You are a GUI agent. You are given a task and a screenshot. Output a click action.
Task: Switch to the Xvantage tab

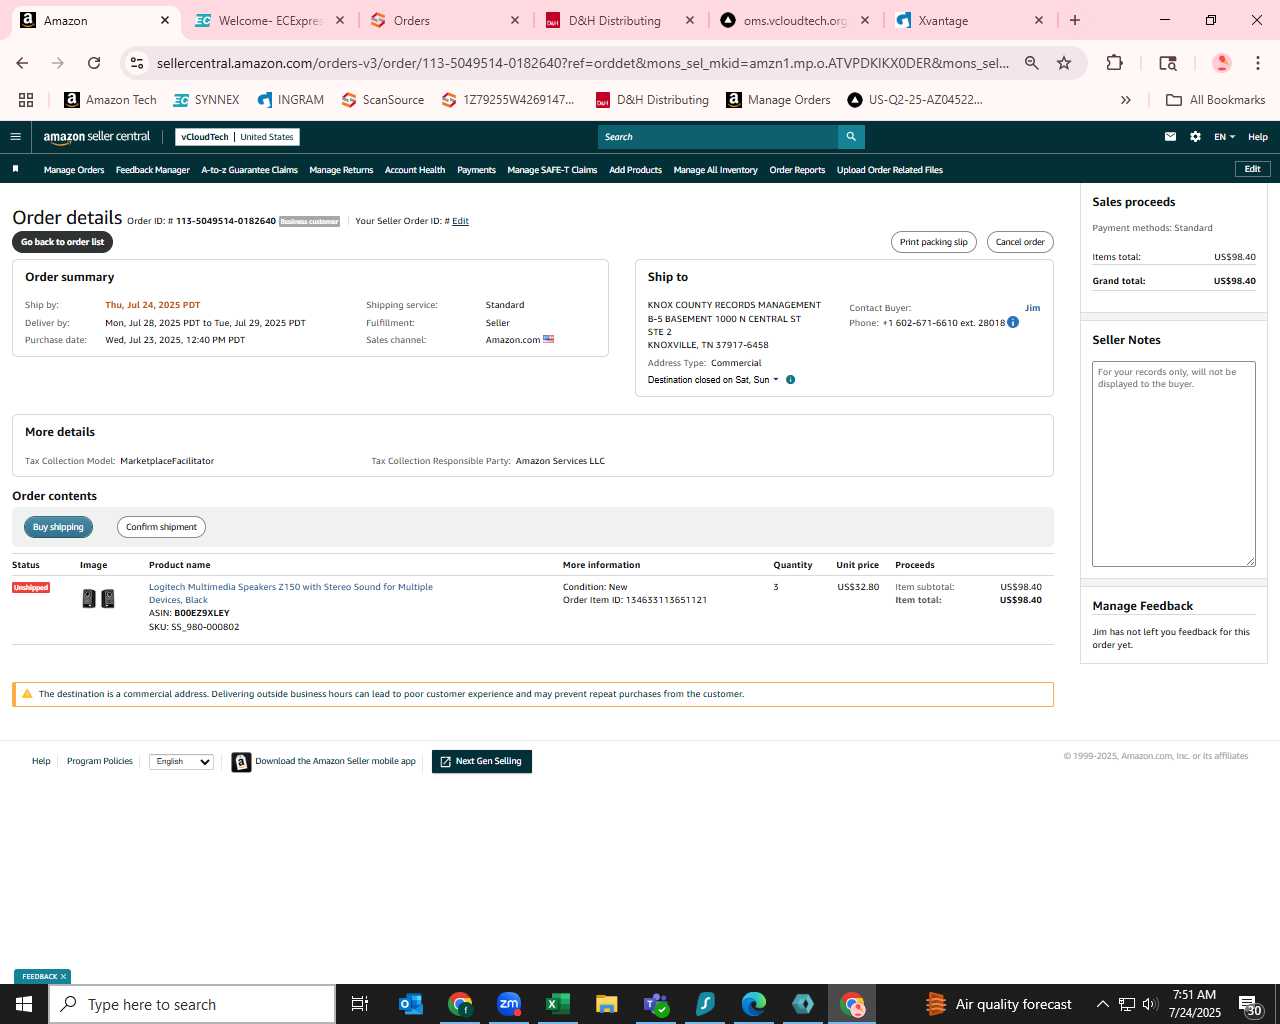(969, 20)
